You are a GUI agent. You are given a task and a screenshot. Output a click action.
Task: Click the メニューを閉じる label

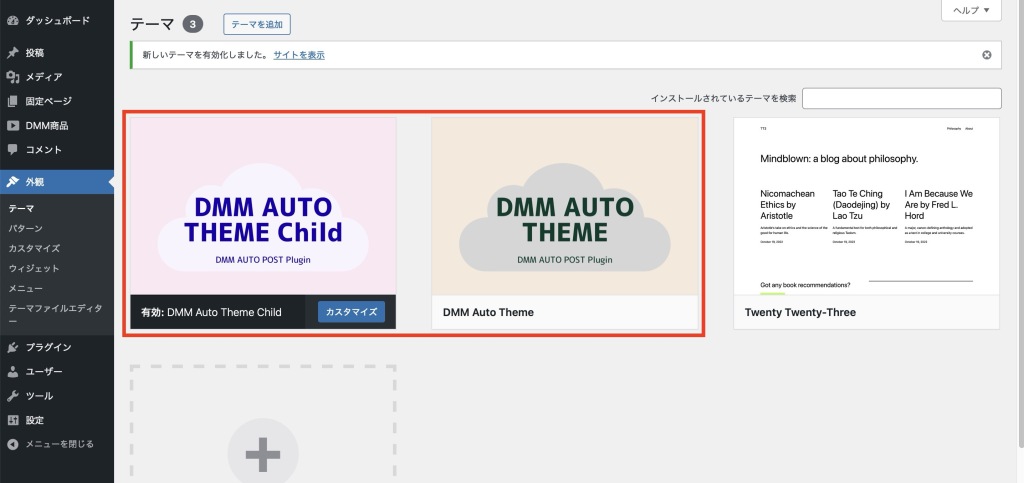pyautogui.click(x=59, y=444)
